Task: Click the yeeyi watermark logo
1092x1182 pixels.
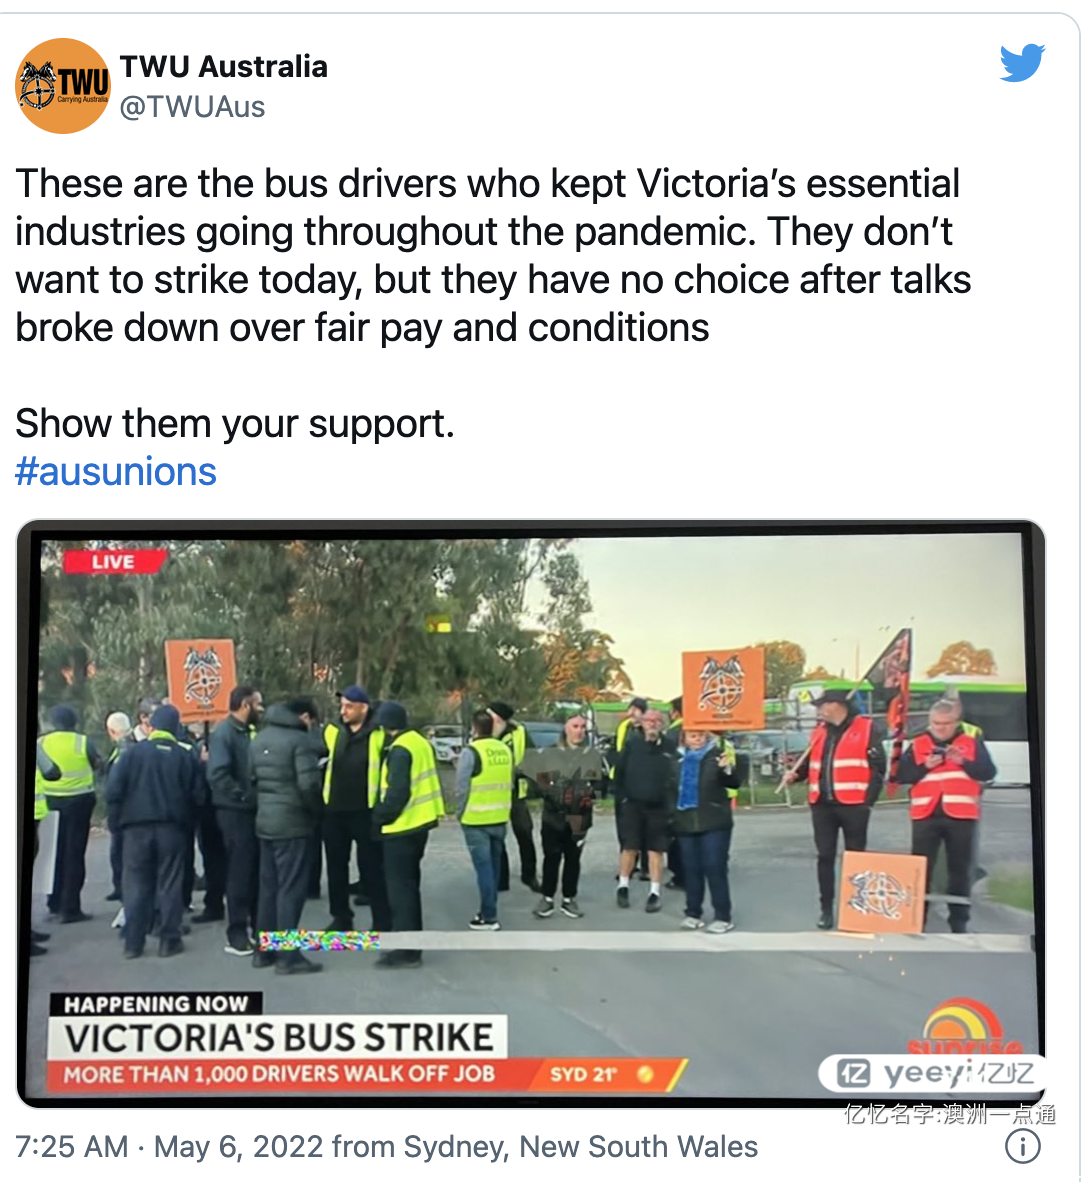Action: click(x=932, y=1073)
